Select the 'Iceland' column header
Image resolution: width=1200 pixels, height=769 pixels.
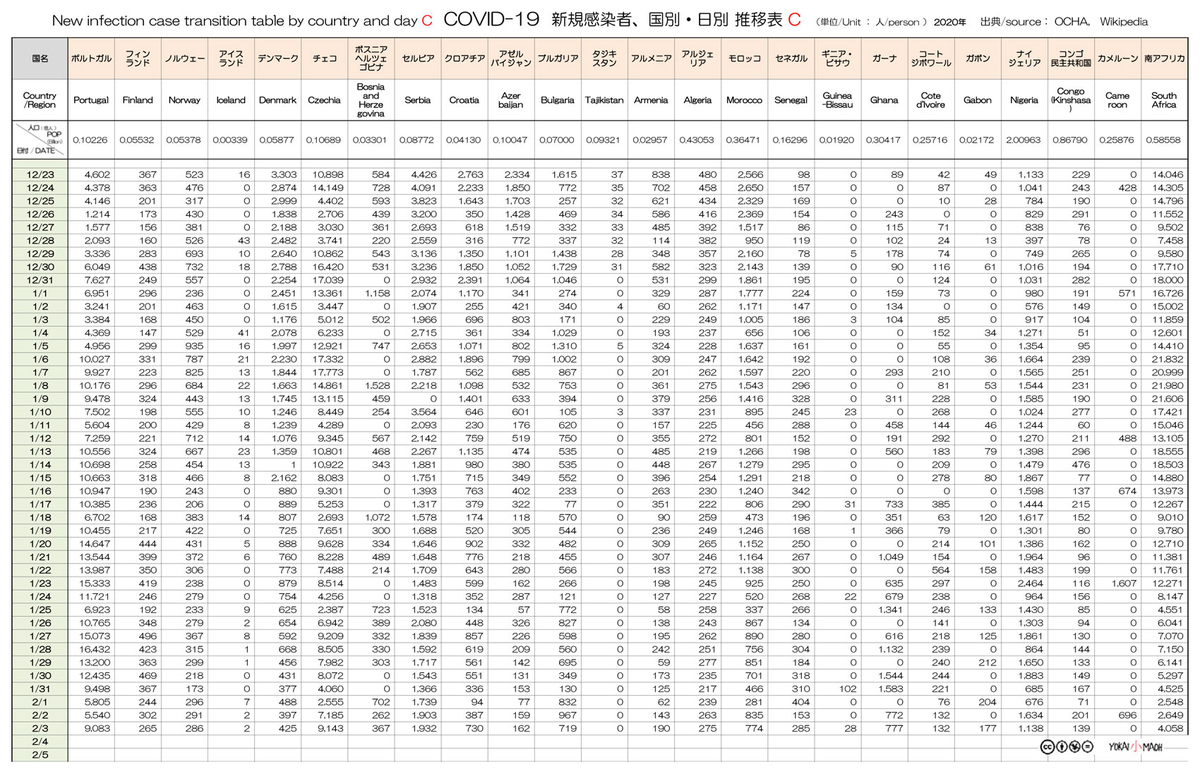230,101
